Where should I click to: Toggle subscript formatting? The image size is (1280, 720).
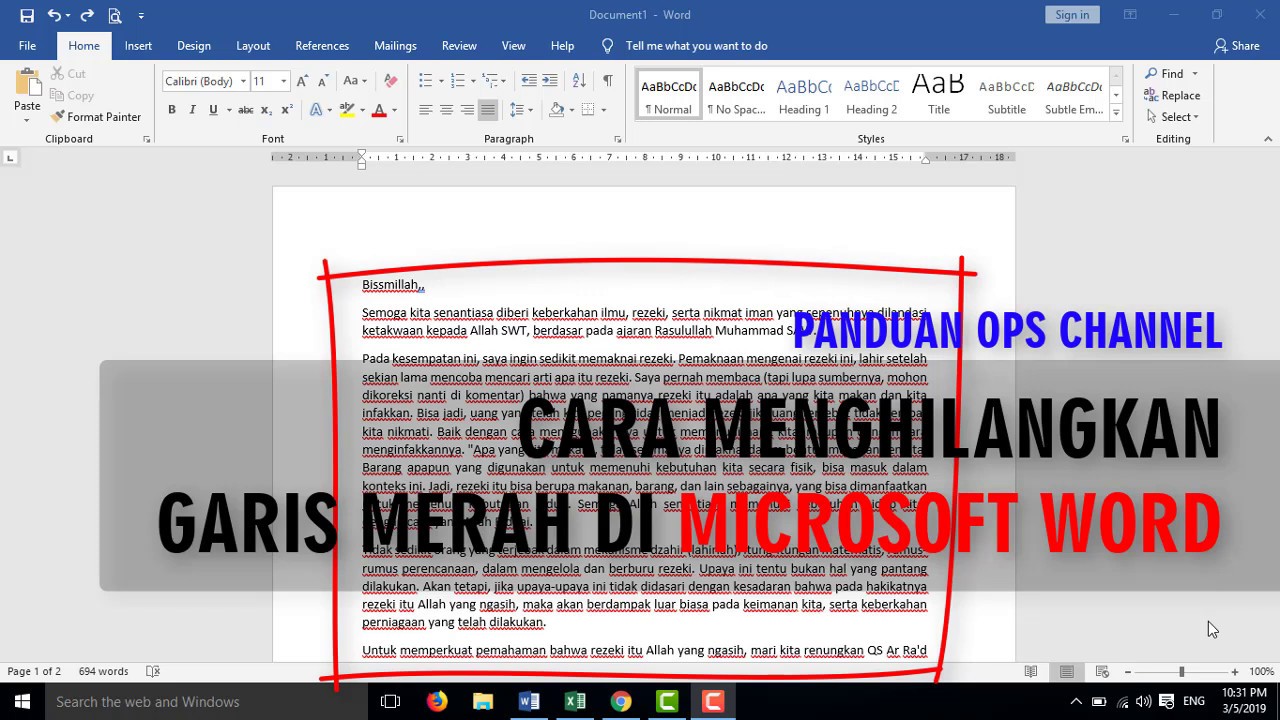266,110
